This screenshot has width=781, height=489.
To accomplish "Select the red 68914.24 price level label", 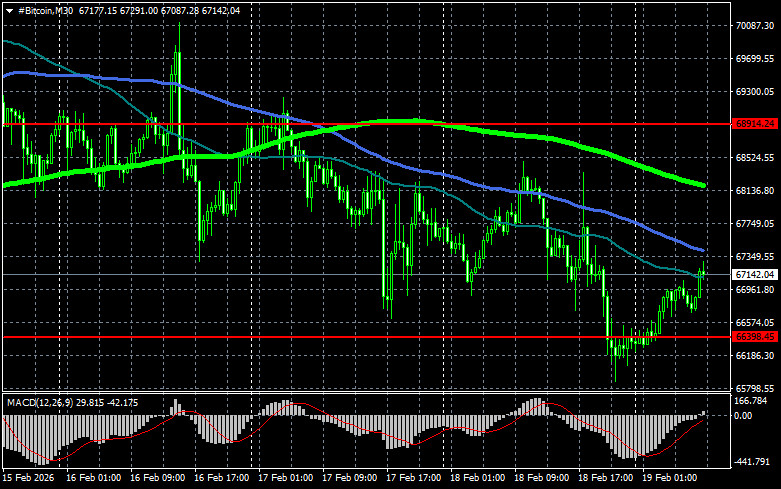I will [755, 124].
